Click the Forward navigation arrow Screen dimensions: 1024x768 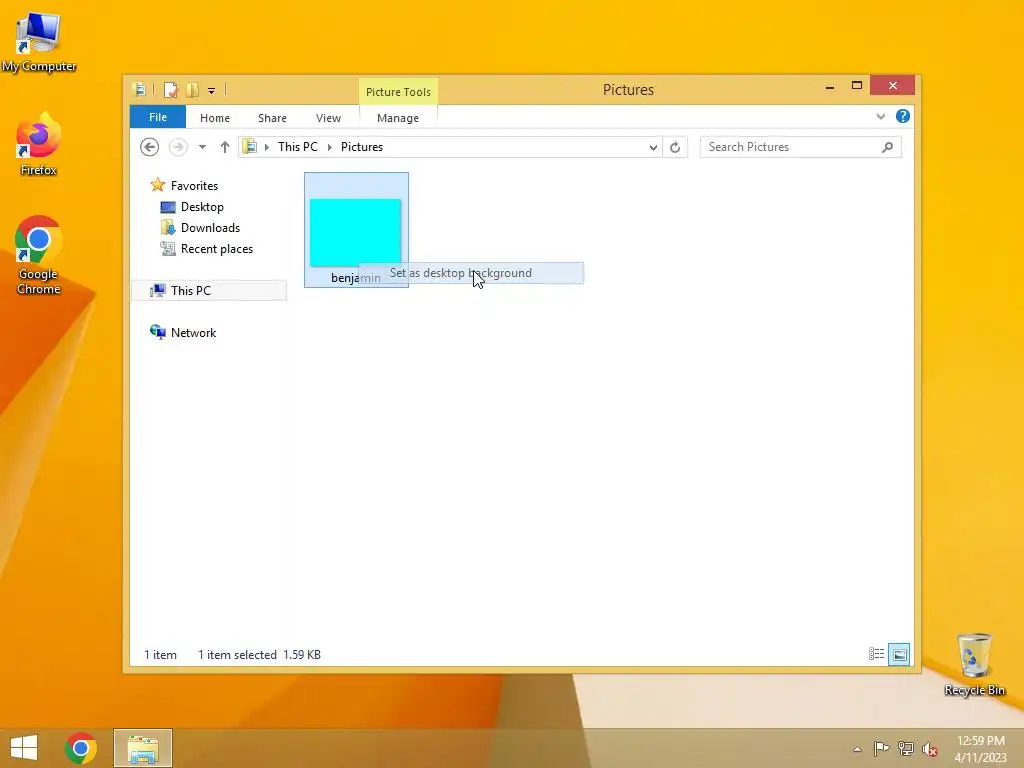click(x=178, y=147)
